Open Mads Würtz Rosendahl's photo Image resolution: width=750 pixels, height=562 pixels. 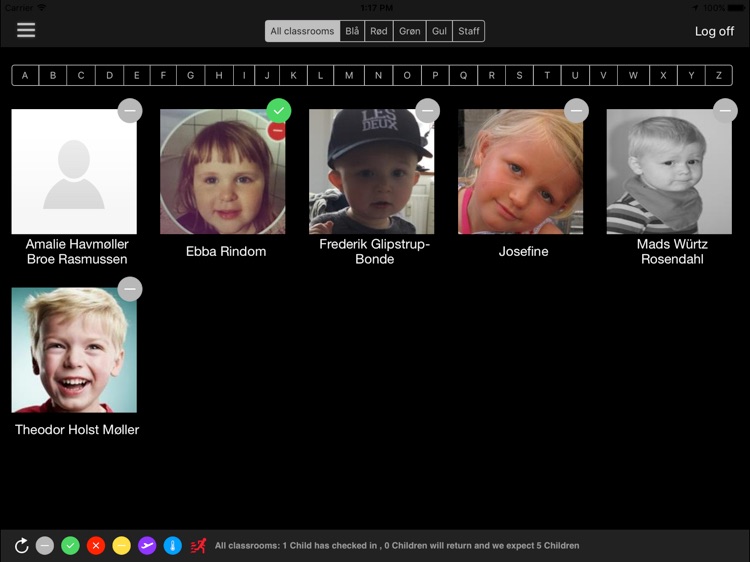tap(669, 172)
